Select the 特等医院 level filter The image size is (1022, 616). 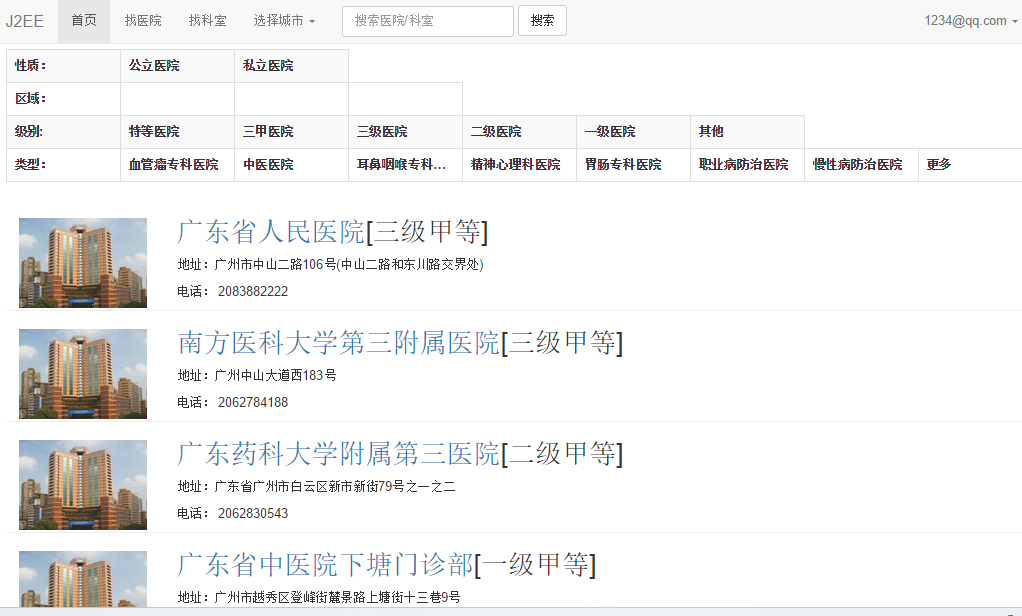click(x=154, y=131)
